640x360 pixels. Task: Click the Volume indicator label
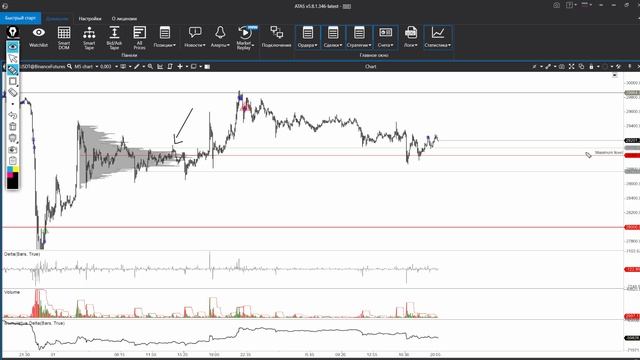point(12,292)
